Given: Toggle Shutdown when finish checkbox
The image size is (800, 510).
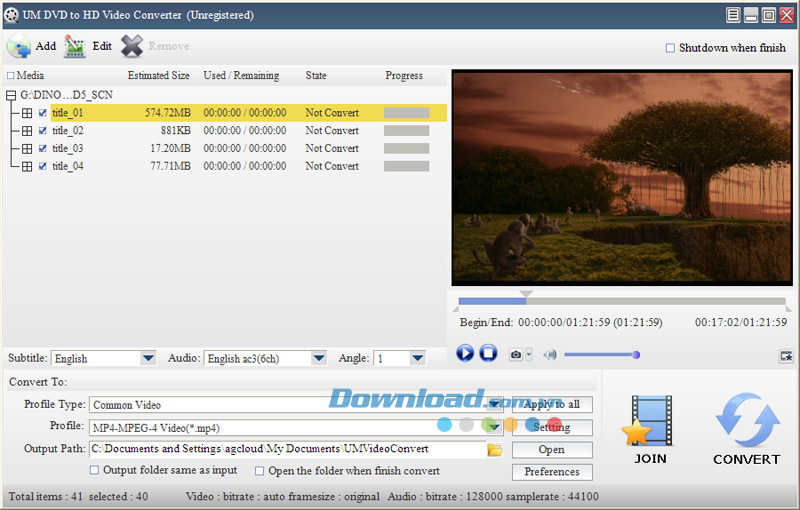Looking at the screenshot, I should (670, 48).
